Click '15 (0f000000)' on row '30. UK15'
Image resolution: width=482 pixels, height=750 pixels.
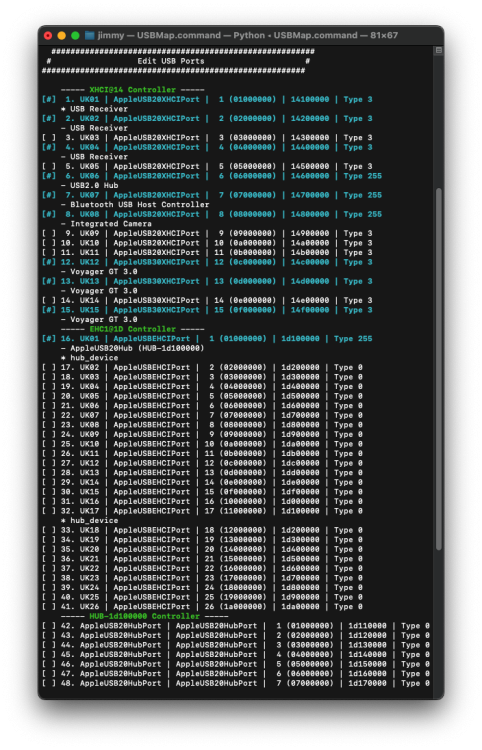click(x=235, y=492)
